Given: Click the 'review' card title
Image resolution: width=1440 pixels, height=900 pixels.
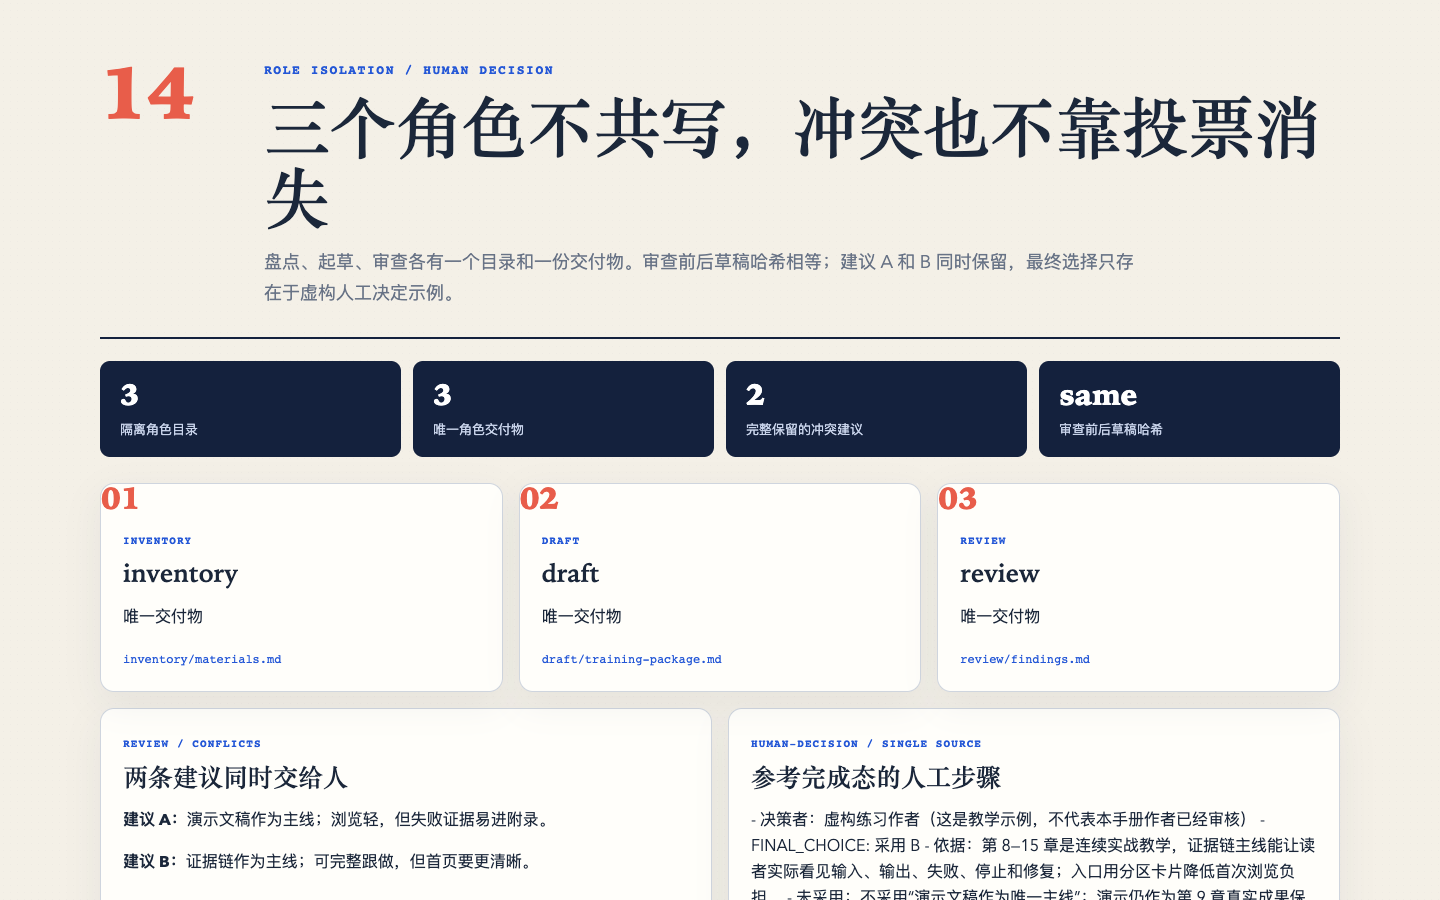Looking at the screenshot, I should tap(1000, 574).
